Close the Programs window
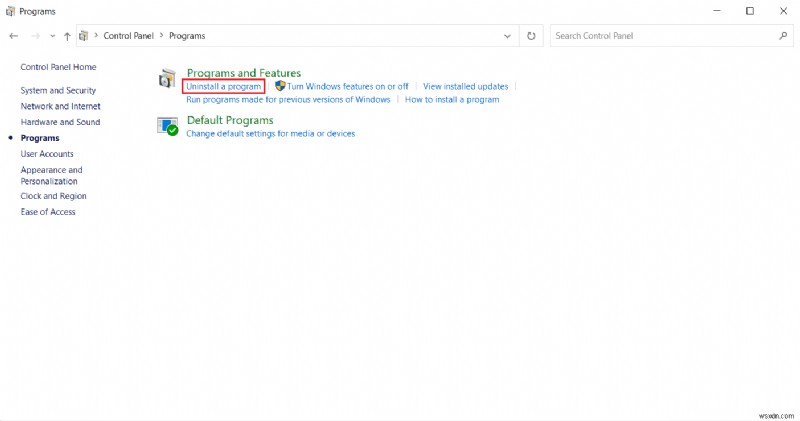The image size is (800, 421). [783, 11]
